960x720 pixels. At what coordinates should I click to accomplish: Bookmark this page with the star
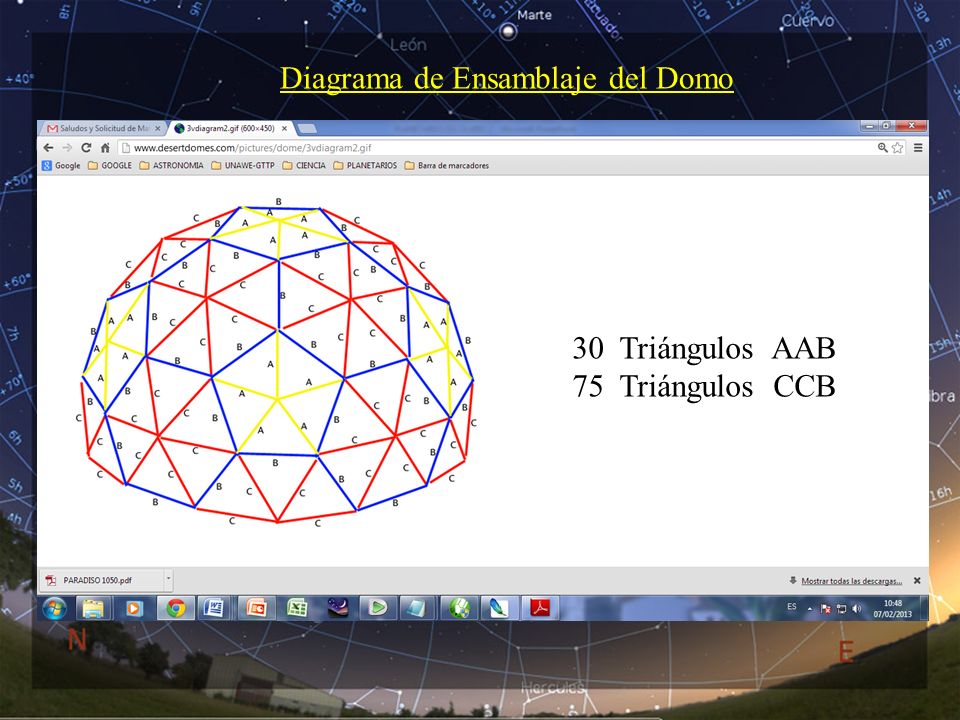coord(898,148)
